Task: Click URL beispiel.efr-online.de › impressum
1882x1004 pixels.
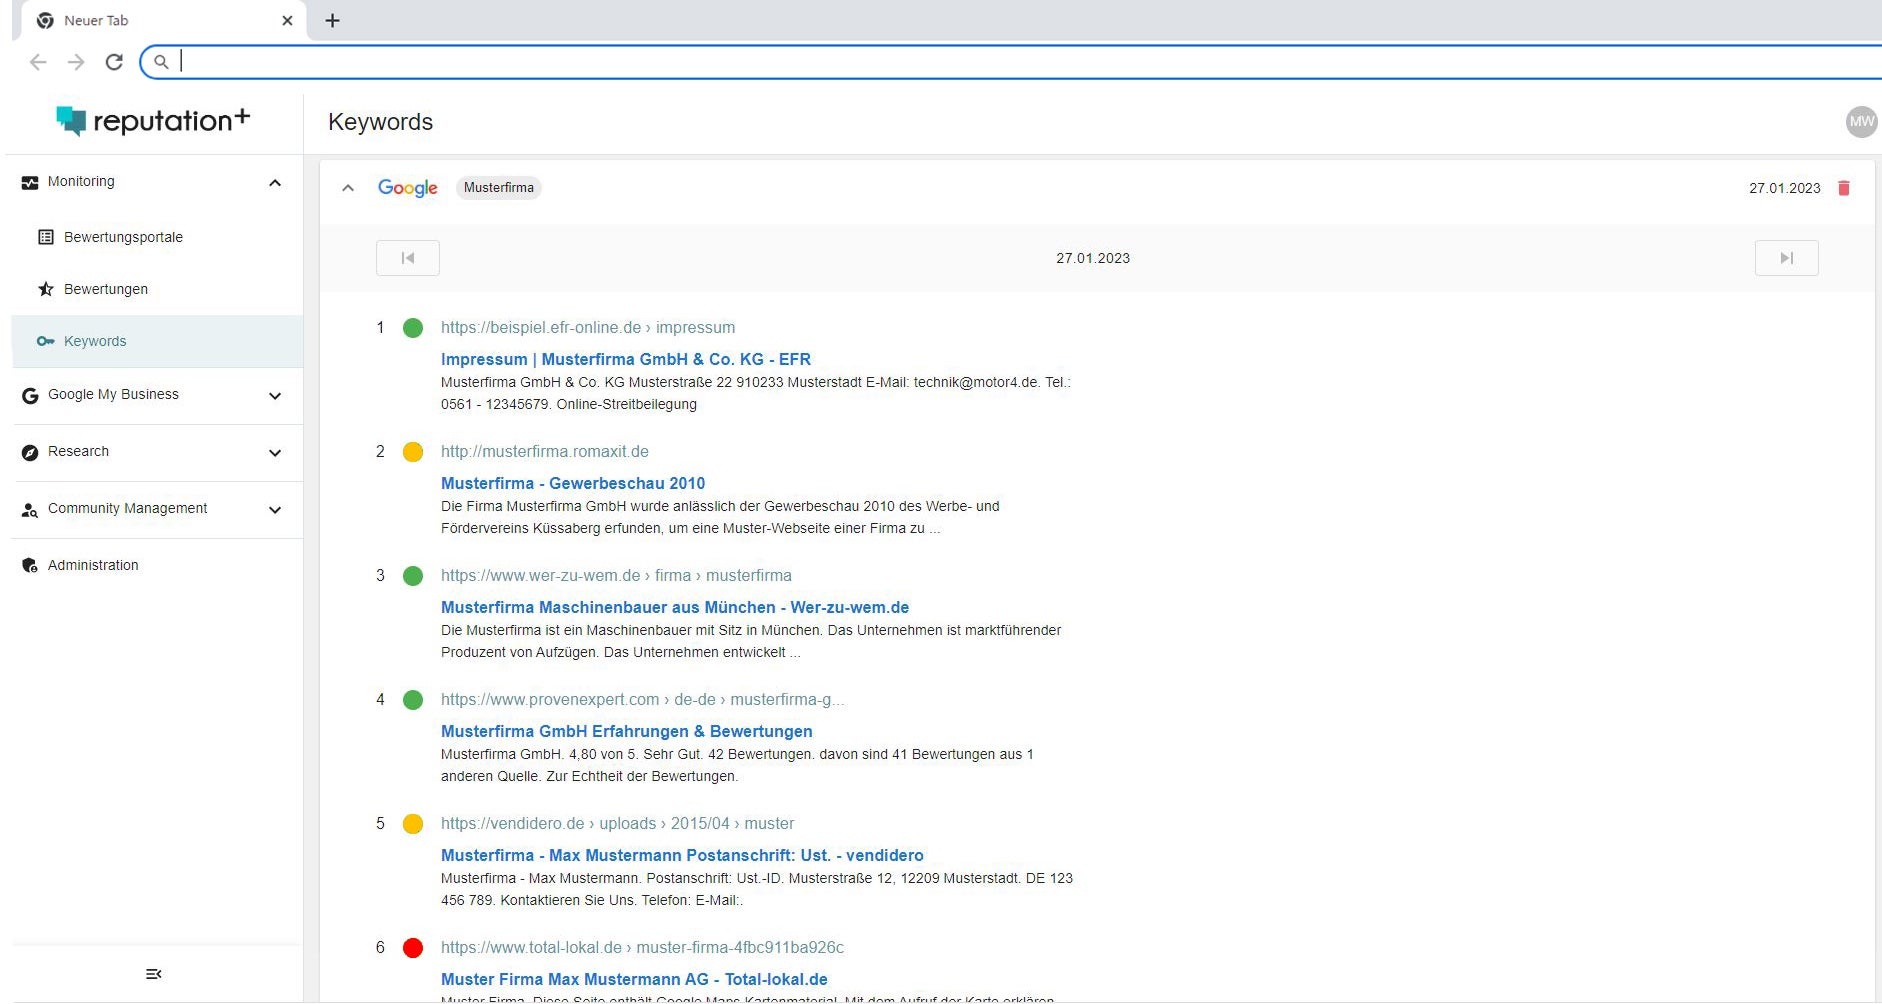Action: click(588, 327)
